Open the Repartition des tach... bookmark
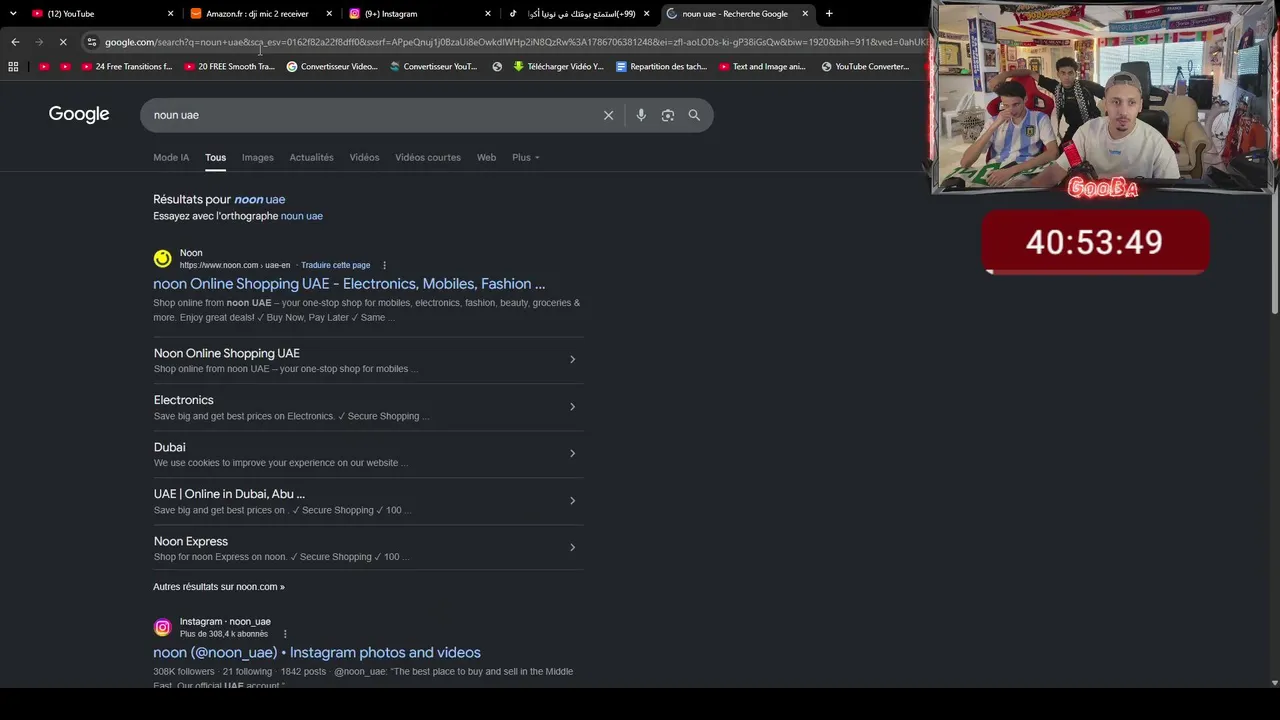Viewport: 1280px width, 720px height. (661, 67)
